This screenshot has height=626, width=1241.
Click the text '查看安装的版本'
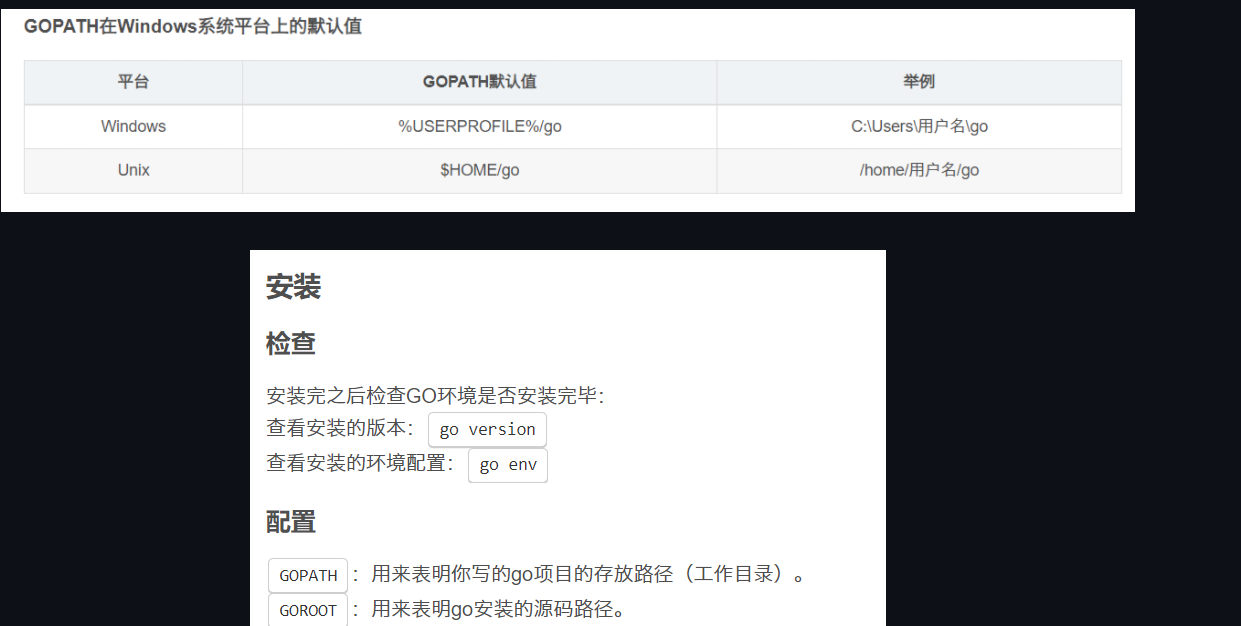coord(335,428)
